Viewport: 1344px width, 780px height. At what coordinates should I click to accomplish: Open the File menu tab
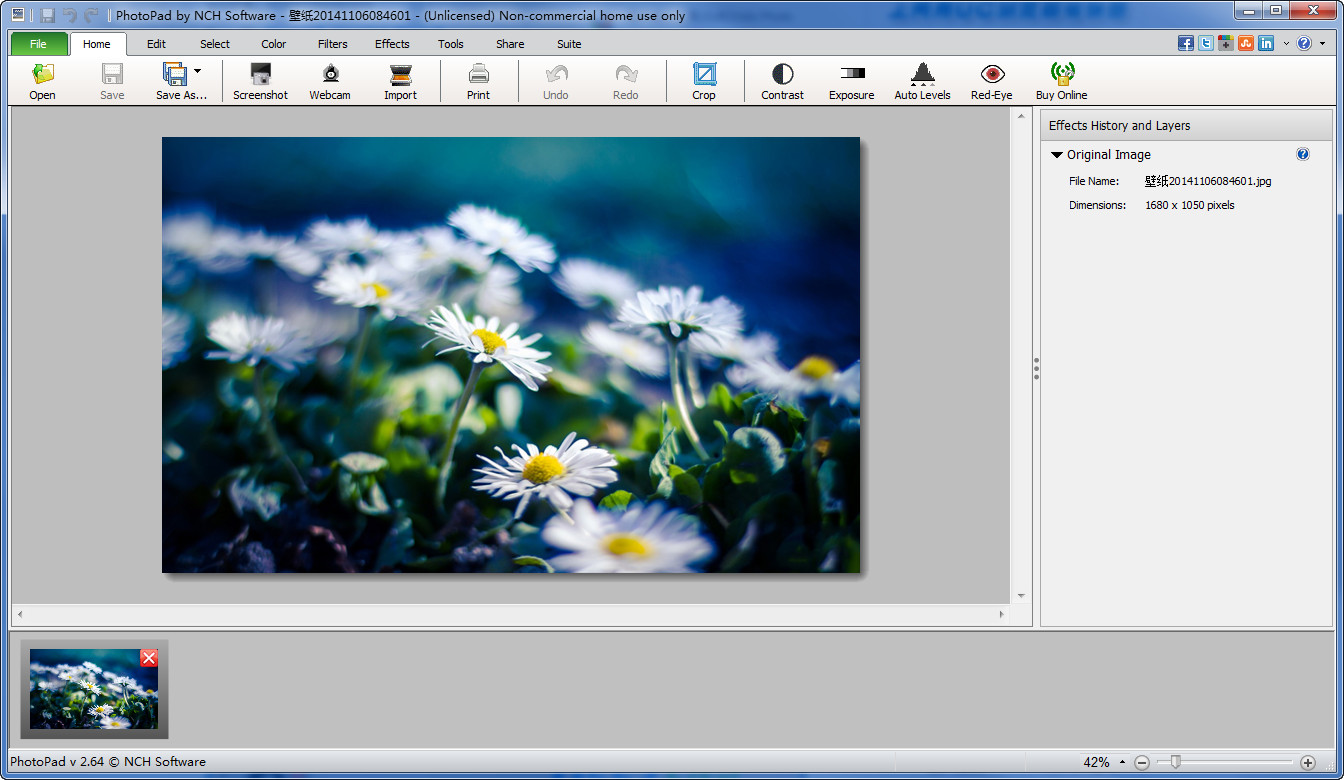pyautogui.click(x=39, y=44)
